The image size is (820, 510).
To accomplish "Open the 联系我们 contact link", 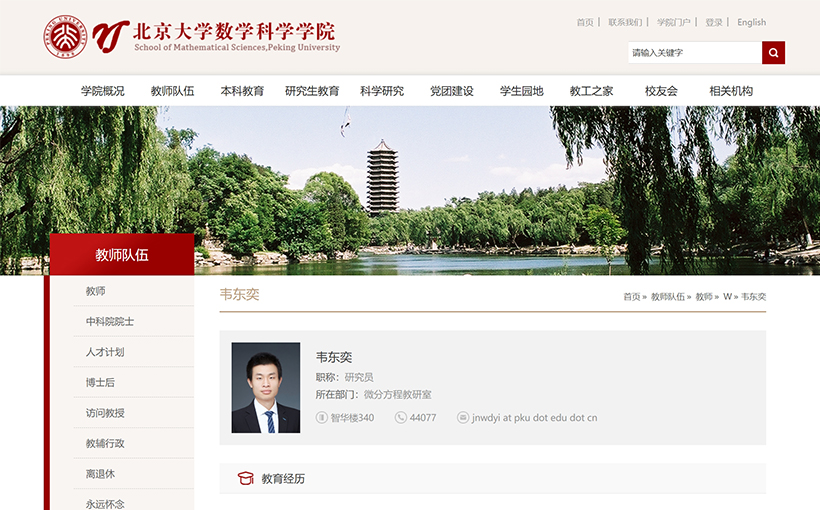I will [625, 22].
